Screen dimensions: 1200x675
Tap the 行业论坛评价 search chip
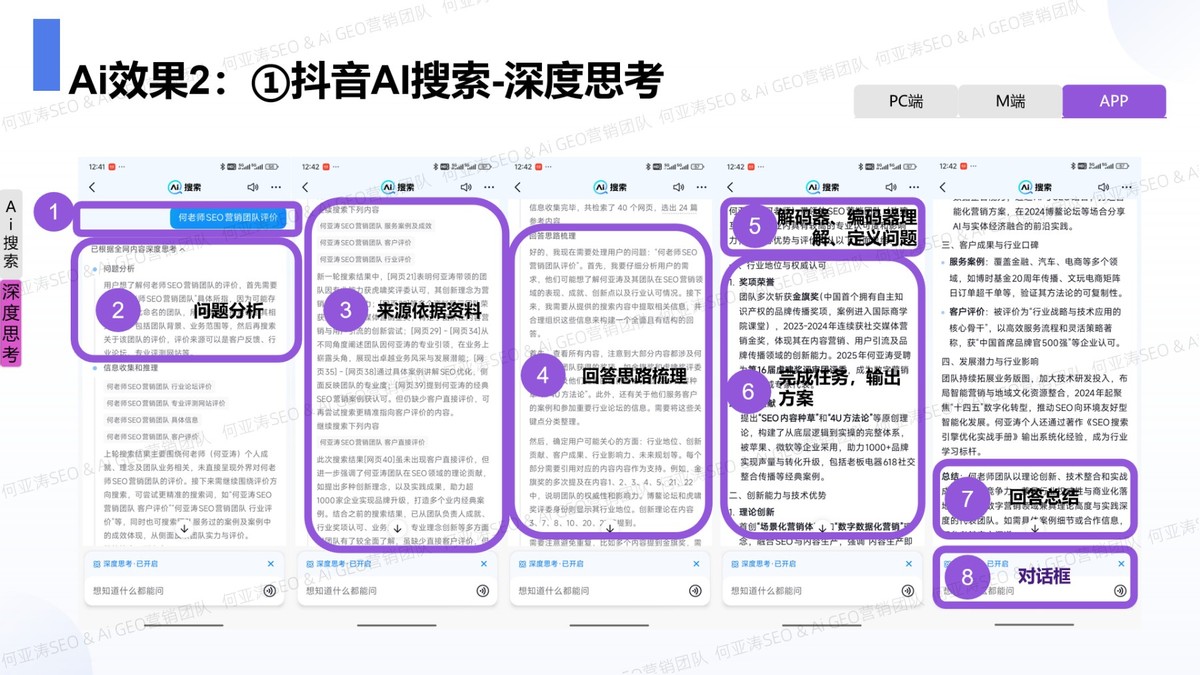[160, 385]
